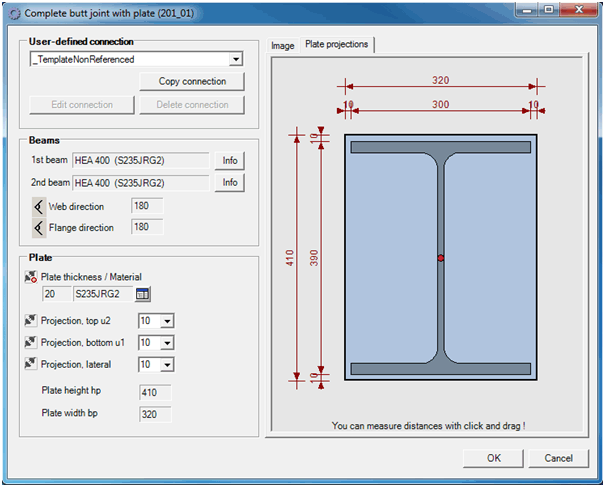Click the plate thickness value field
The height and width of the screenshot is (487, 605).
56,294
